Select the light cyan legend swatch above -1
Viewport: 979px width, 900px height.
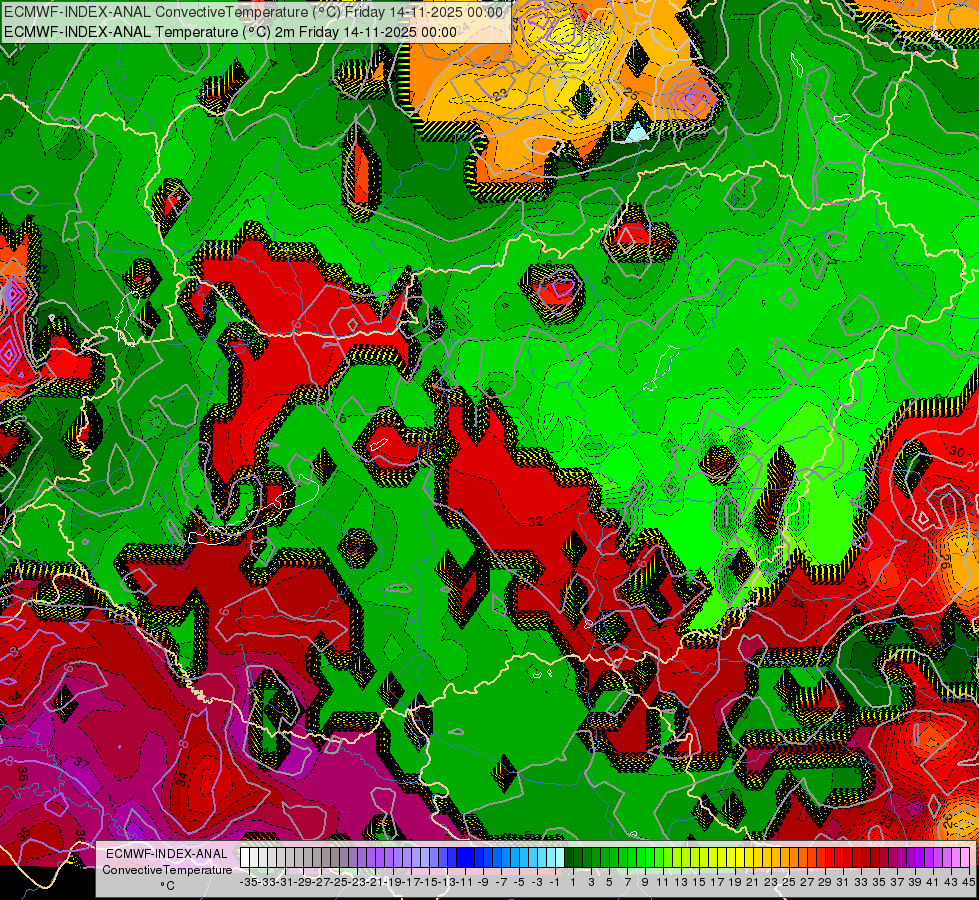coord(551,857)
